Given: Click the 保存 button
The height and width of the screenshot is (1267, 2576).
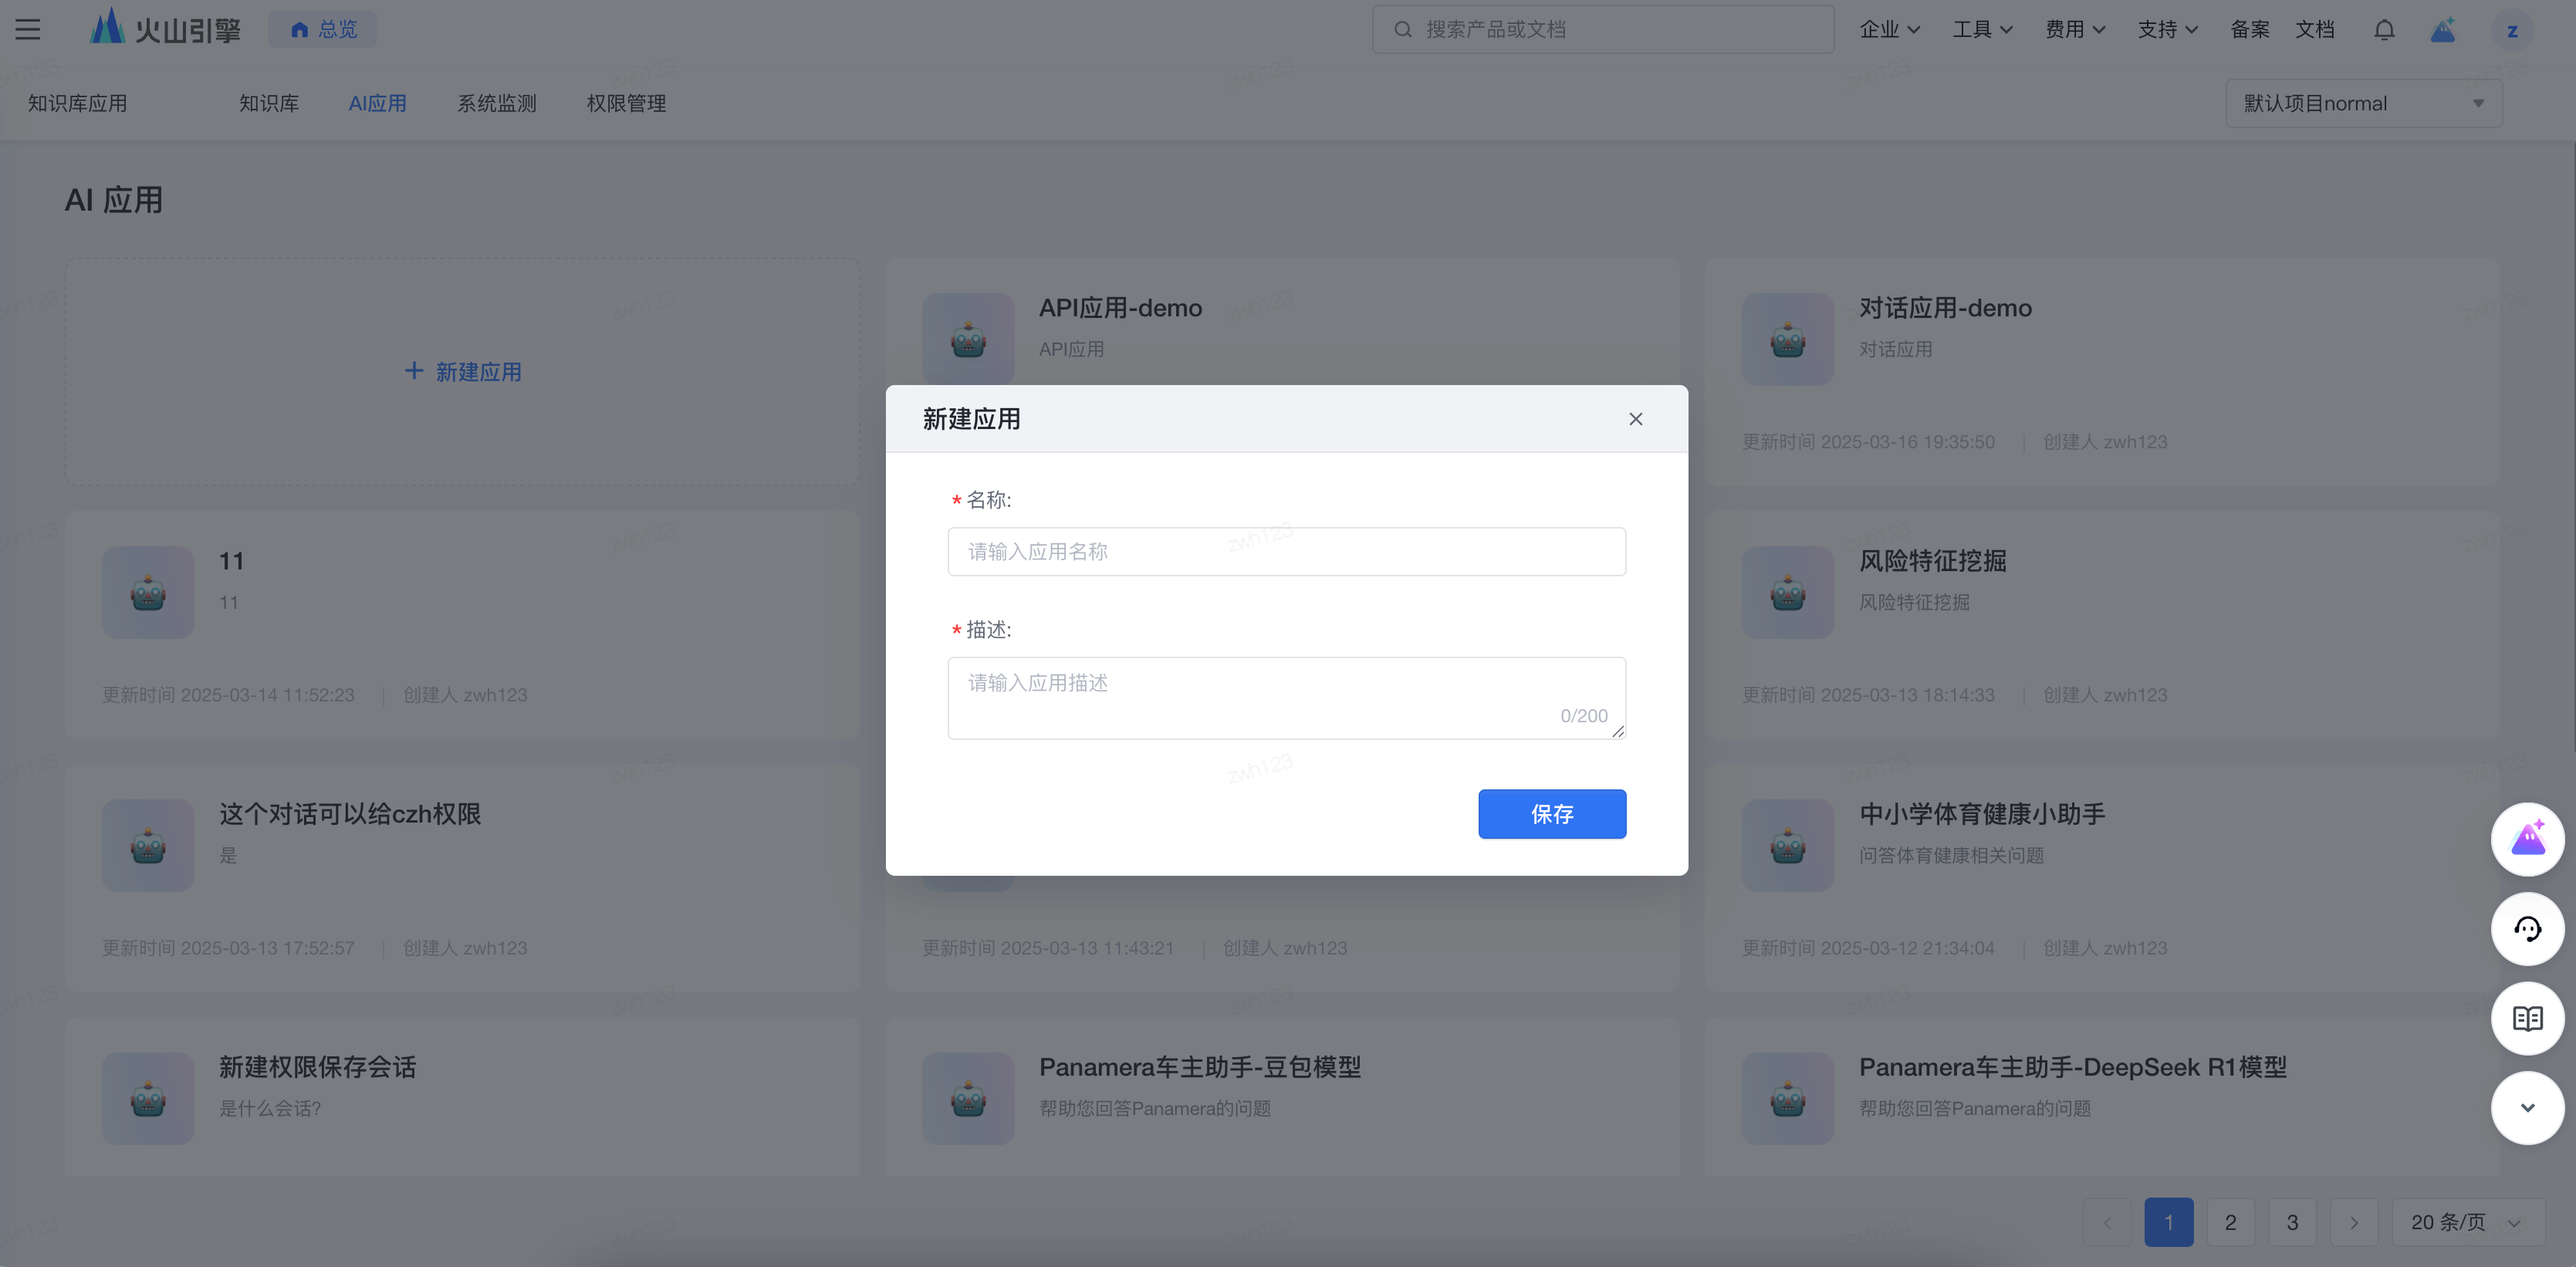Looking at the screenshot, I should tap(1552, 814).
